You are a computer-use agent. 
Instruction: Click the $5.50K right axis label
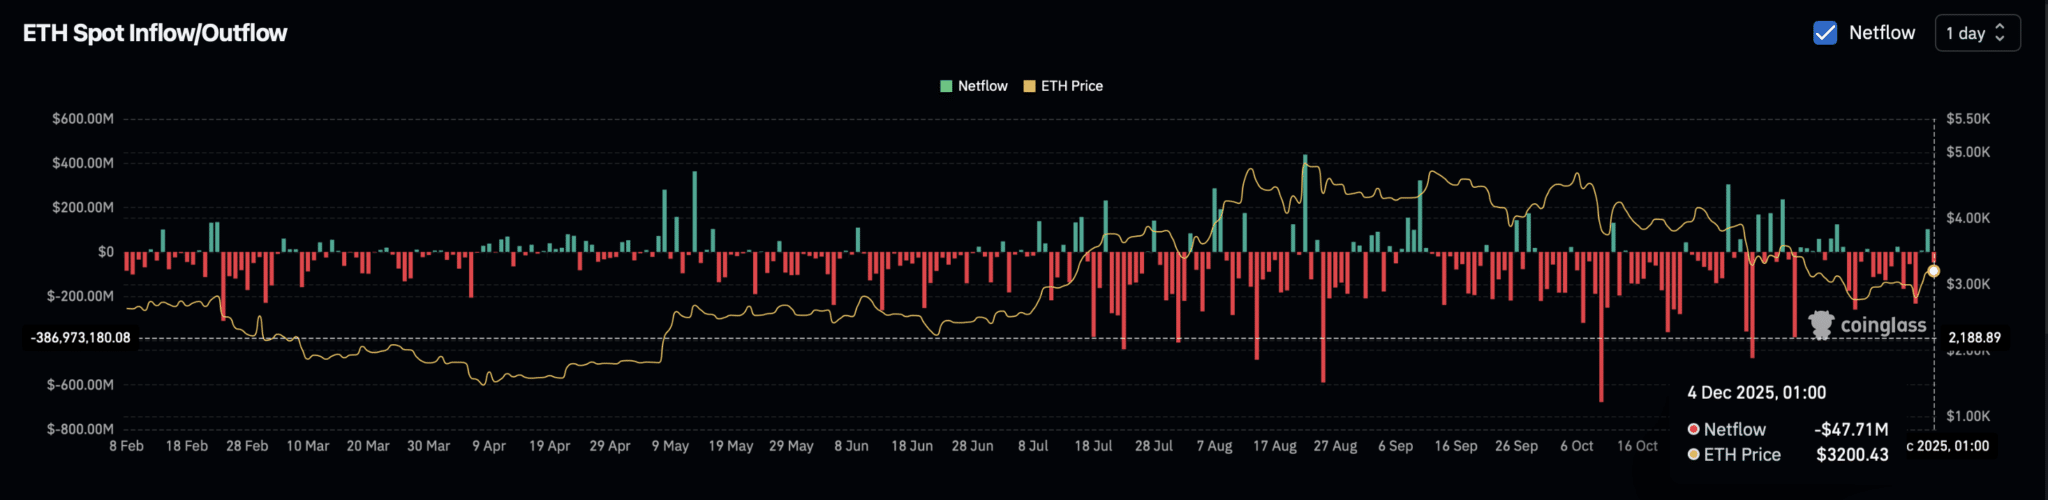pos(1967,119)
